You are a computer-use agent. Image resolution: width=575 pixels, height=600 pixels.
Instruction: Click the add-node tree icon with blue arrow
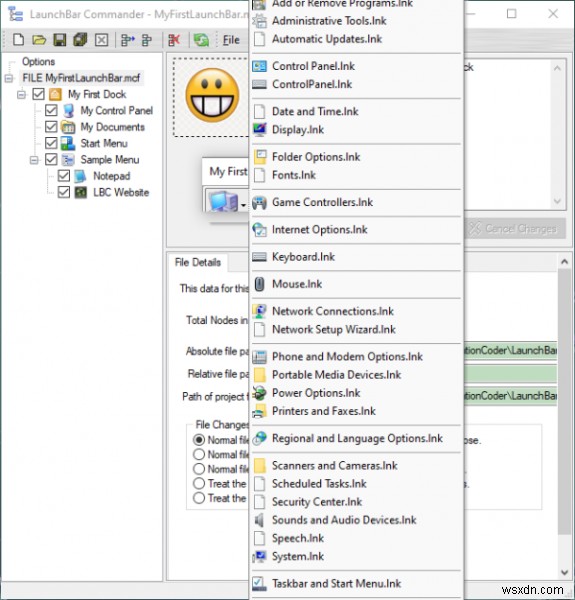pyautogui.click(x=128, y=40)
